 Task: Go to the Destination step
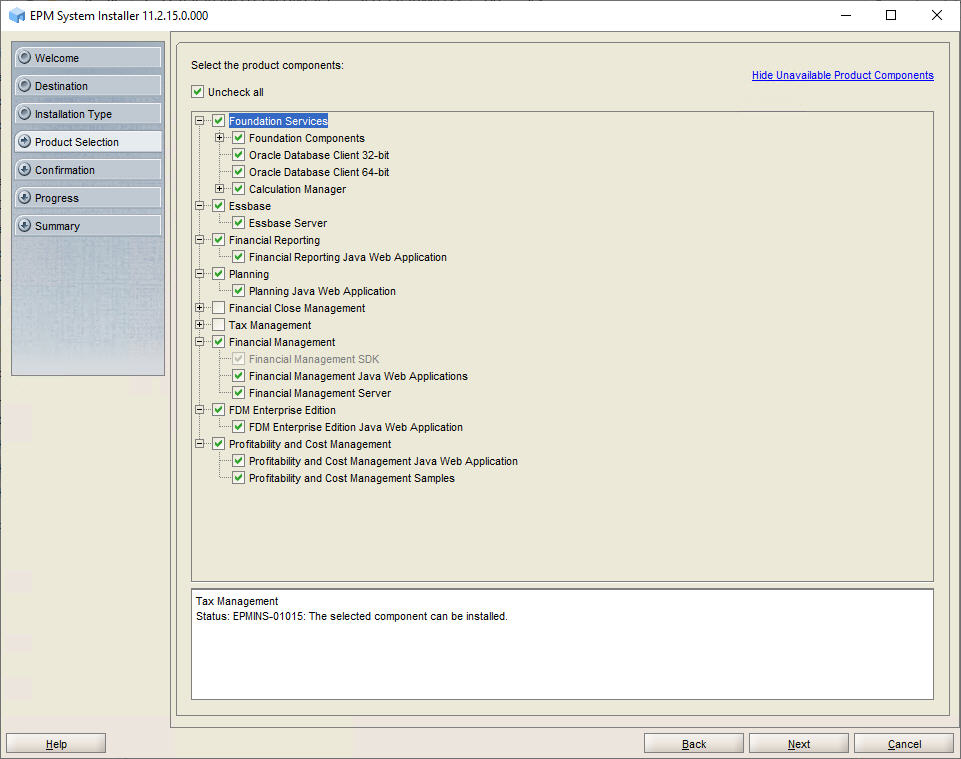[88, 86]
